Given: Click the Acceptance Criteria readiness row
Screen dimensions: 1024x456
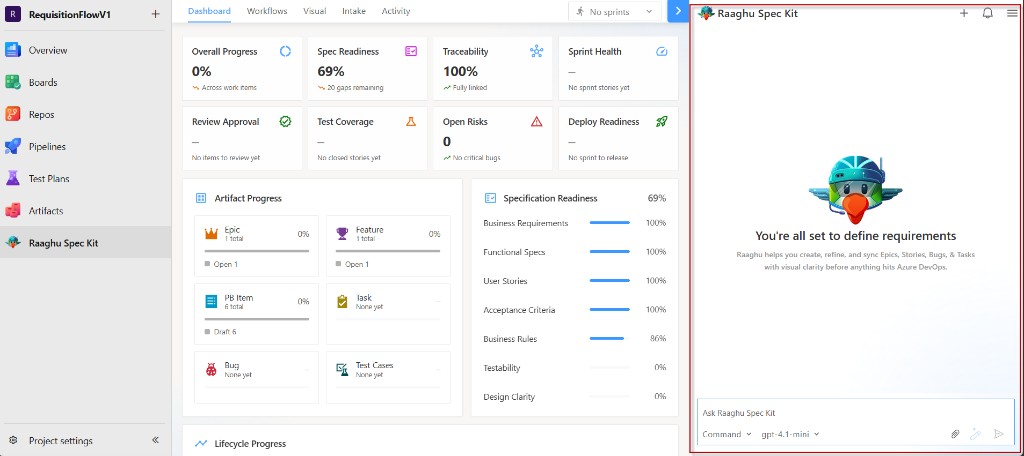Looking at the screenshot, I should point(575,310).
